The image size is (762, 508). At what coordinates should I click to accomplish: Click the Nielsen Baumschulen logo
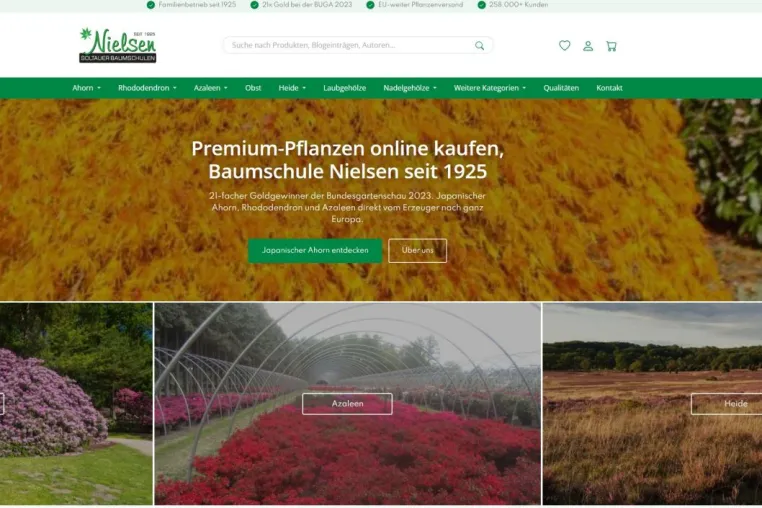click(x=118, y=45)
